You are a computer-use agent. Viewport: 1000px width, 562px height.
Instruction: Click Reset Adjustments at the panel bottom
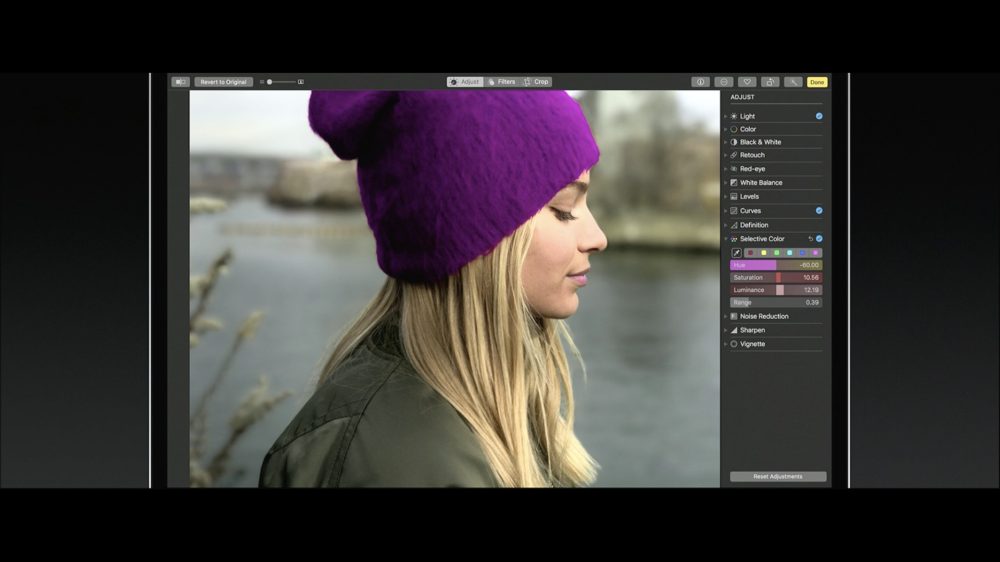coord(778,477)
